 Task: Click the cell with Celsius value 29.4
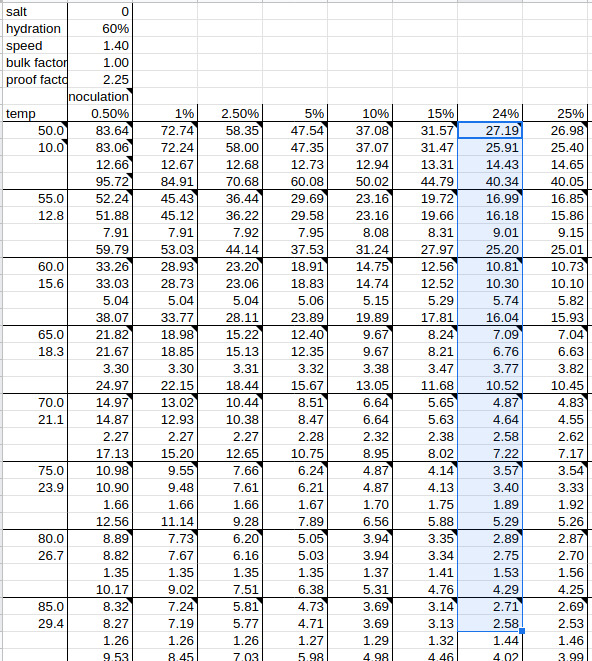[x=35, y=623]
